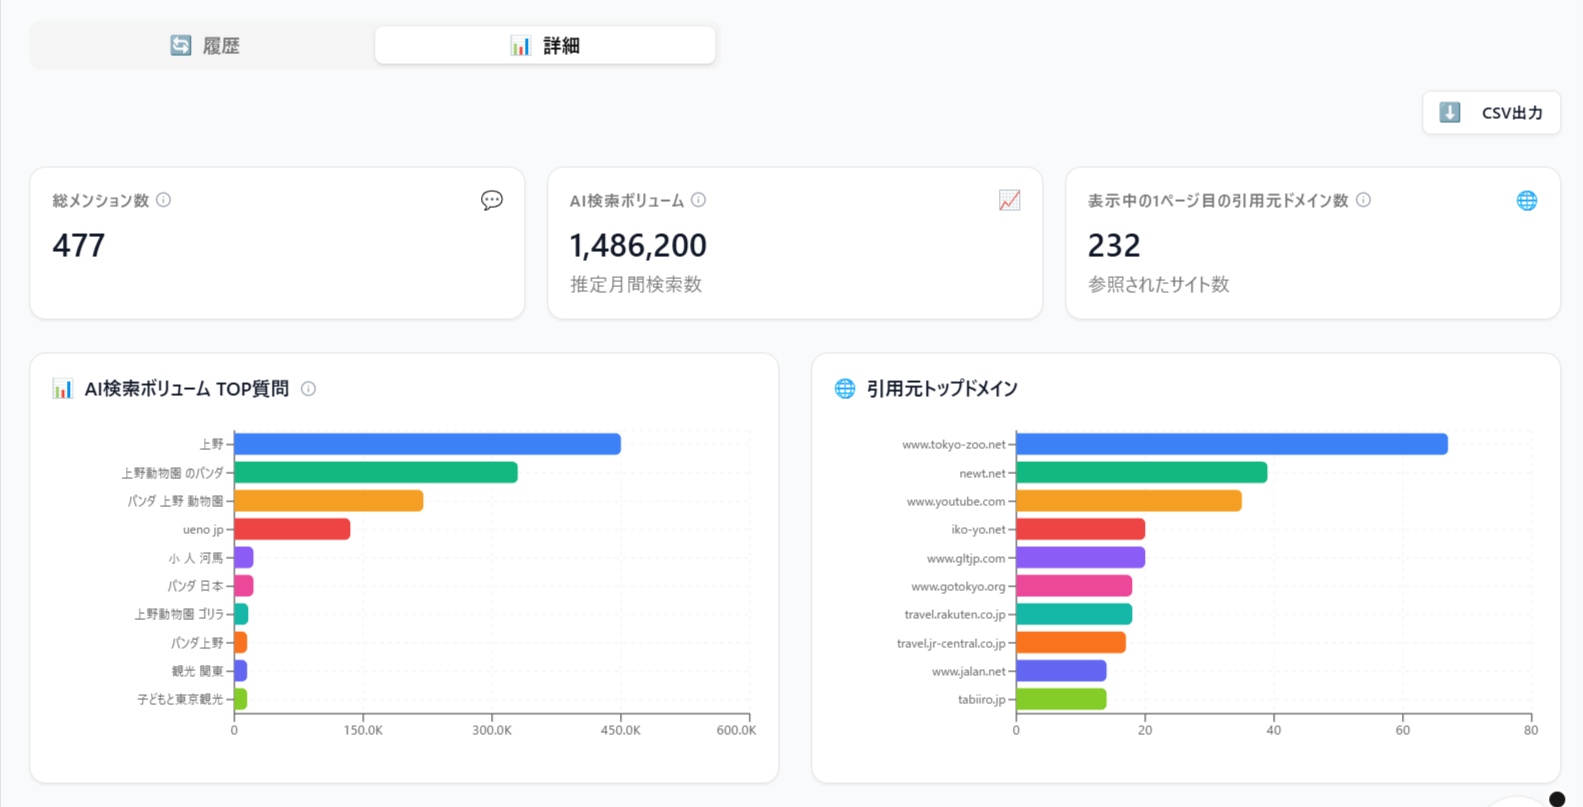This screenshot has height=807, width=1583.
Task: Click the green newt.net bar
Action: click(1142, 473)
